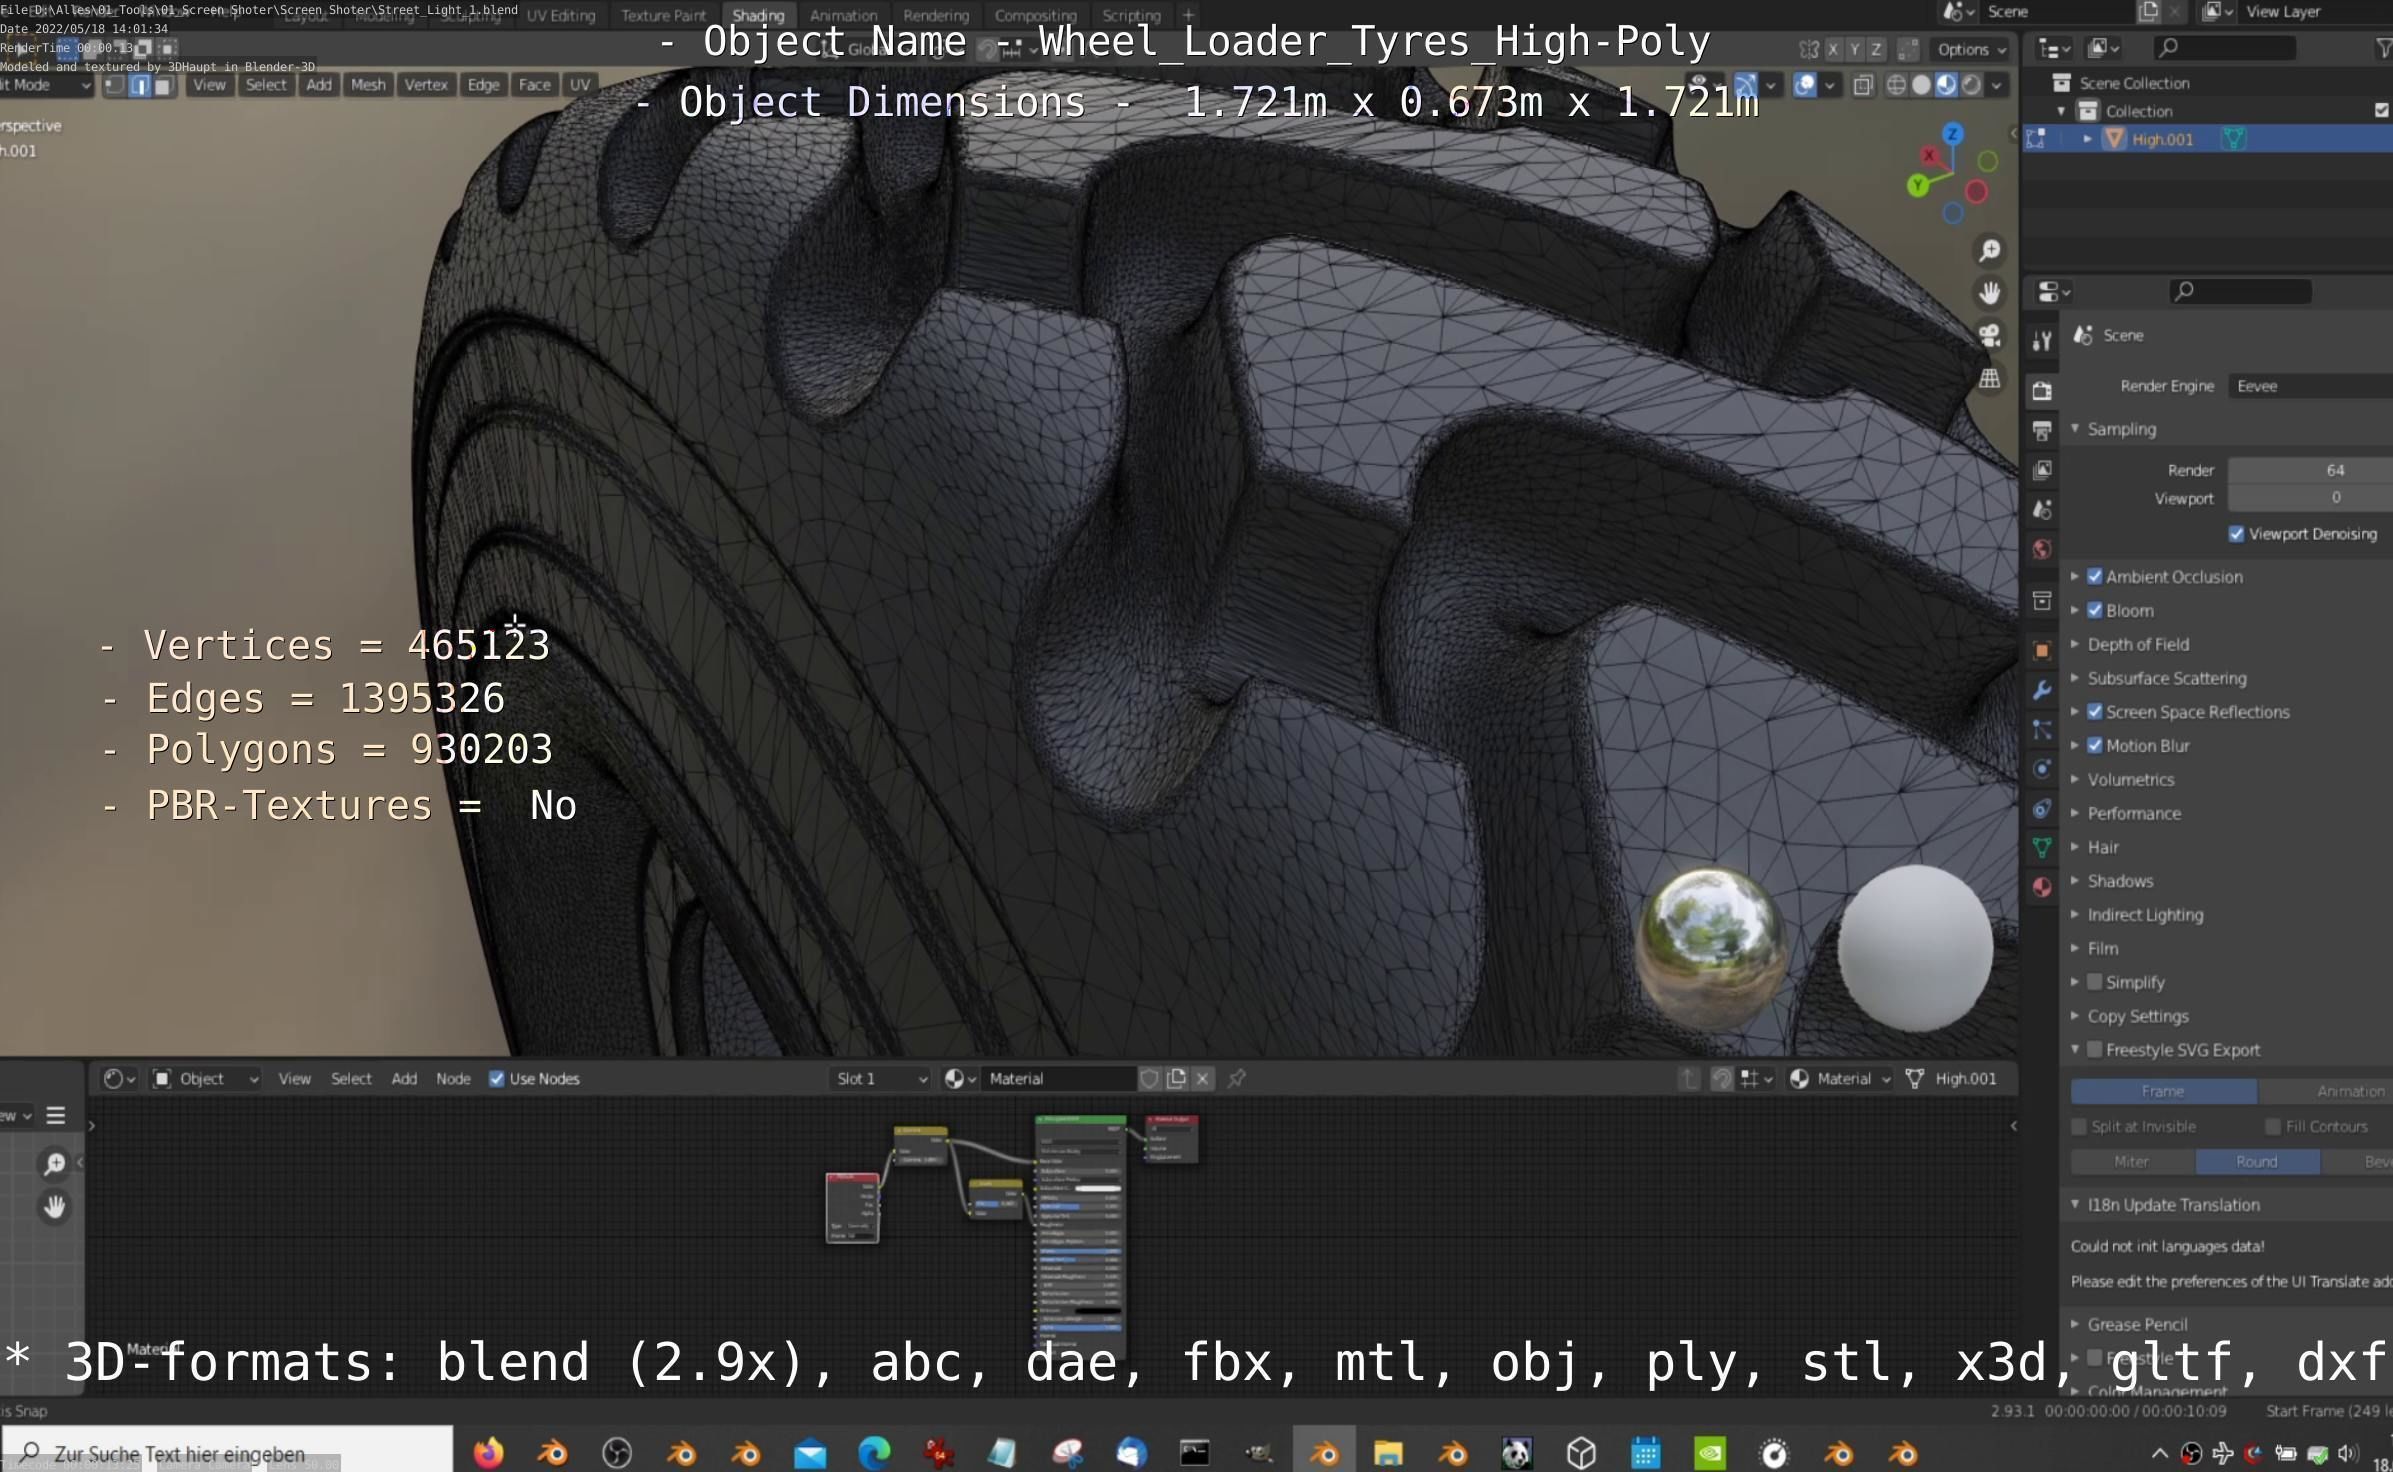Switch perspective/orthographic with the grid icon

1990,378
